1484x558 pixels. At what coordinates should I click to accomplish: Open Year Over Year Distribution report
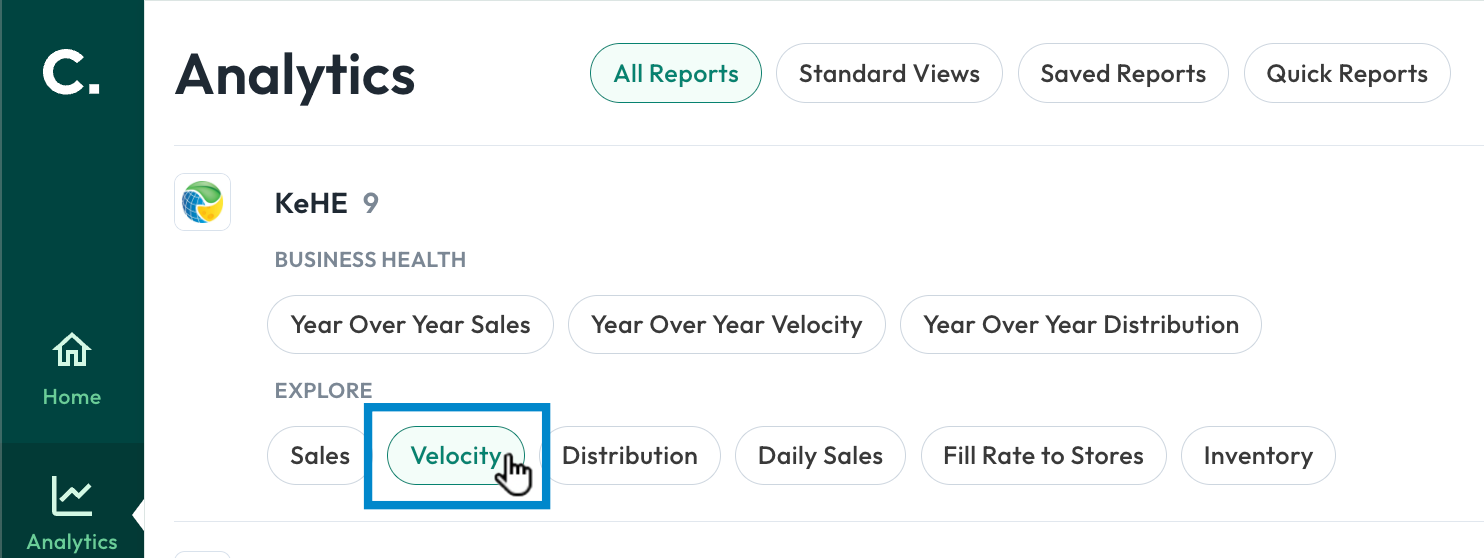click(x=1081, y=324)
